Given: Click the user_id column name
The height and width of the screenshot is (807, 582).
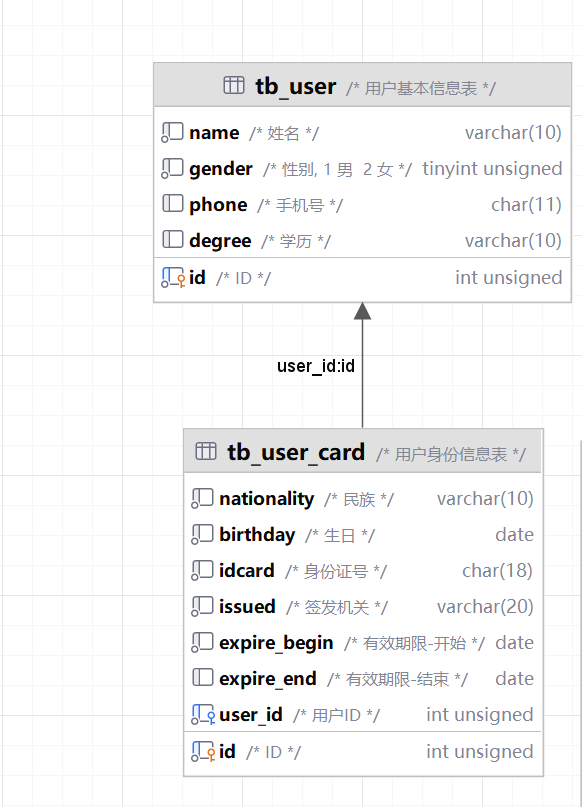Looking at the screenshot, I should click(x=251, y=715).
